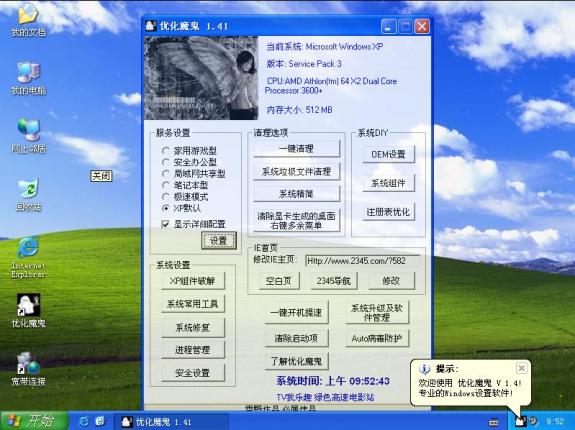
Task: Click the IE homepage URL field
Action: coord(362,261)
